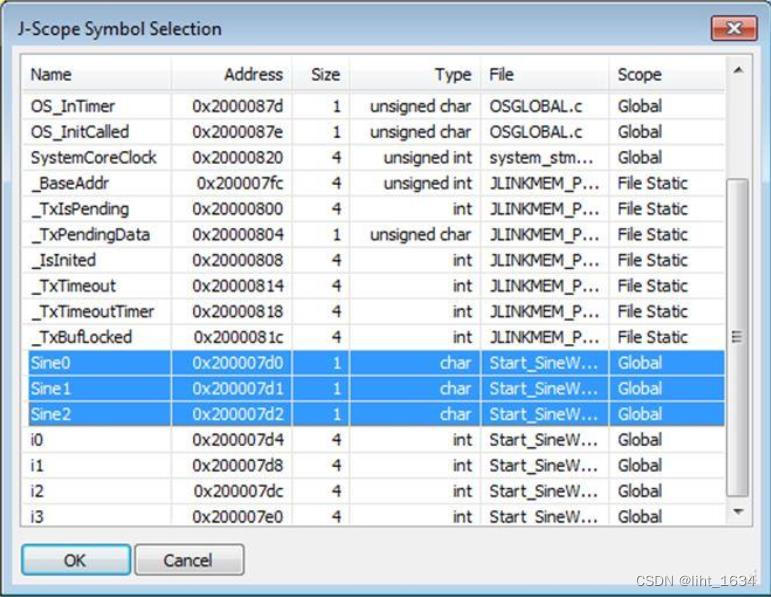Sort by the Size column header
The image size is (771, 597).
click(321, 74)
